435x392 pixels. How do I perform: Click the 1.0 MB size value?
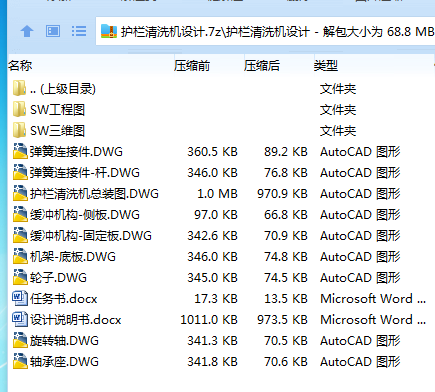[217, 194]
